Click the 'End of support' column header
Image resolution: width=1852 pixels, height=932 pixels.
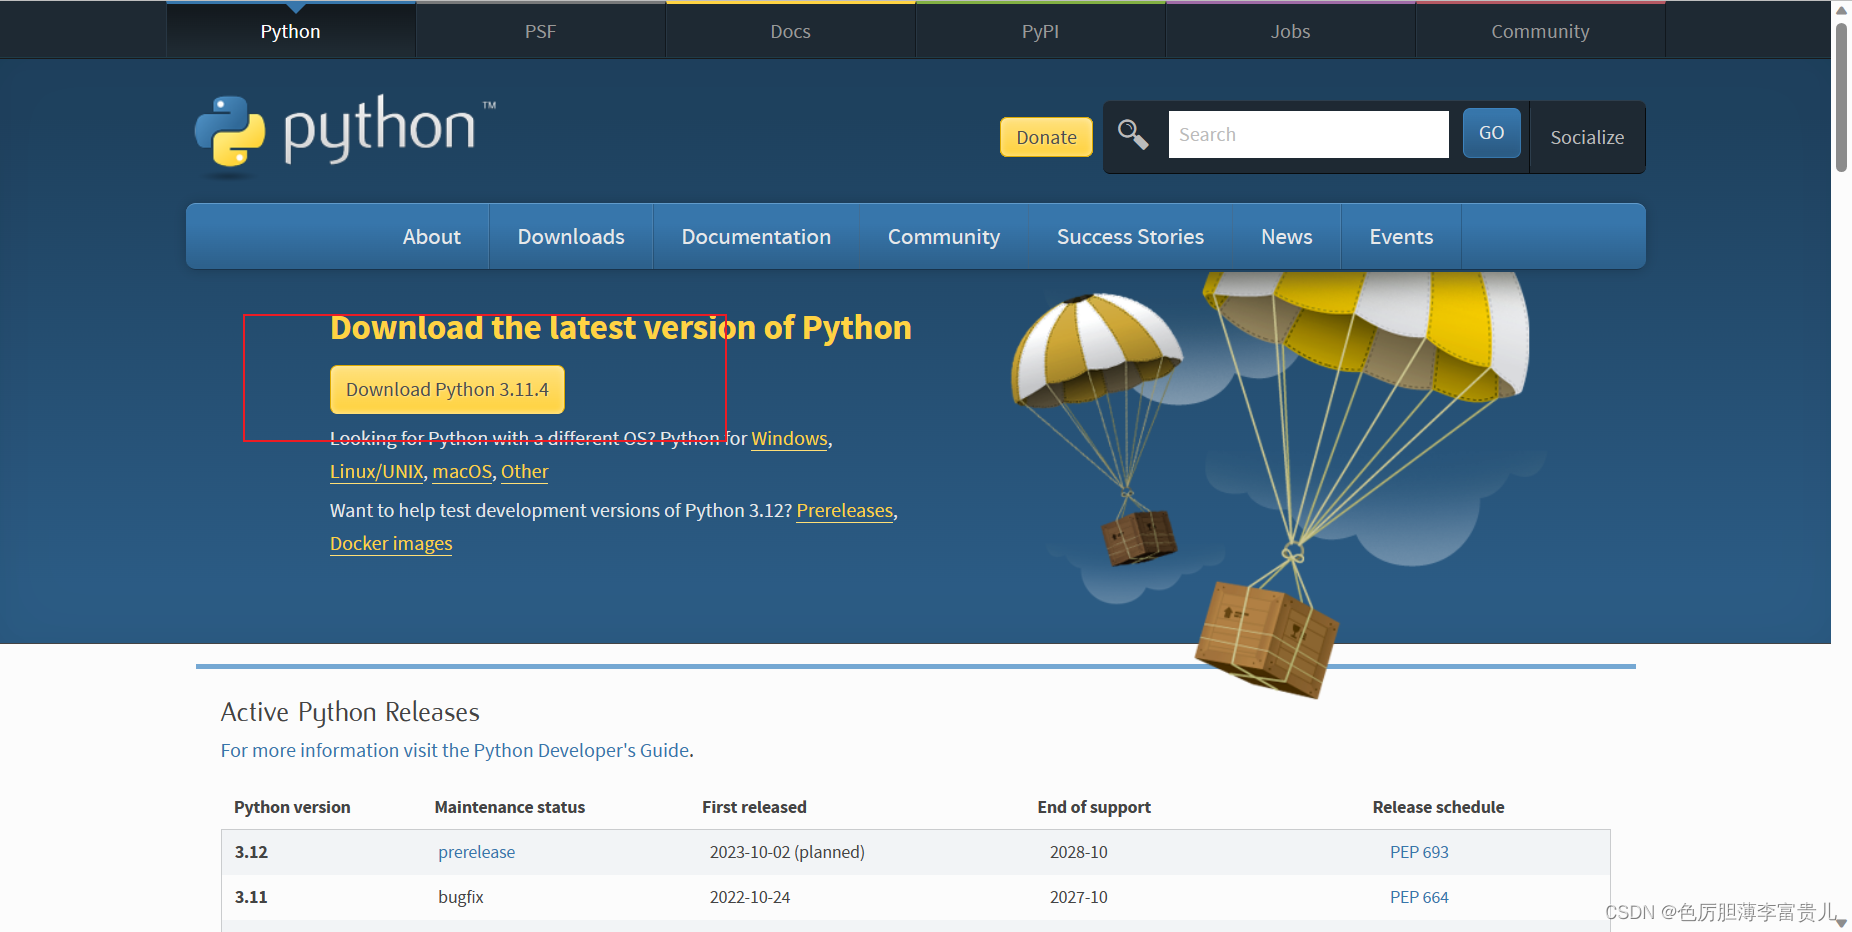(x=1094, y=807)
